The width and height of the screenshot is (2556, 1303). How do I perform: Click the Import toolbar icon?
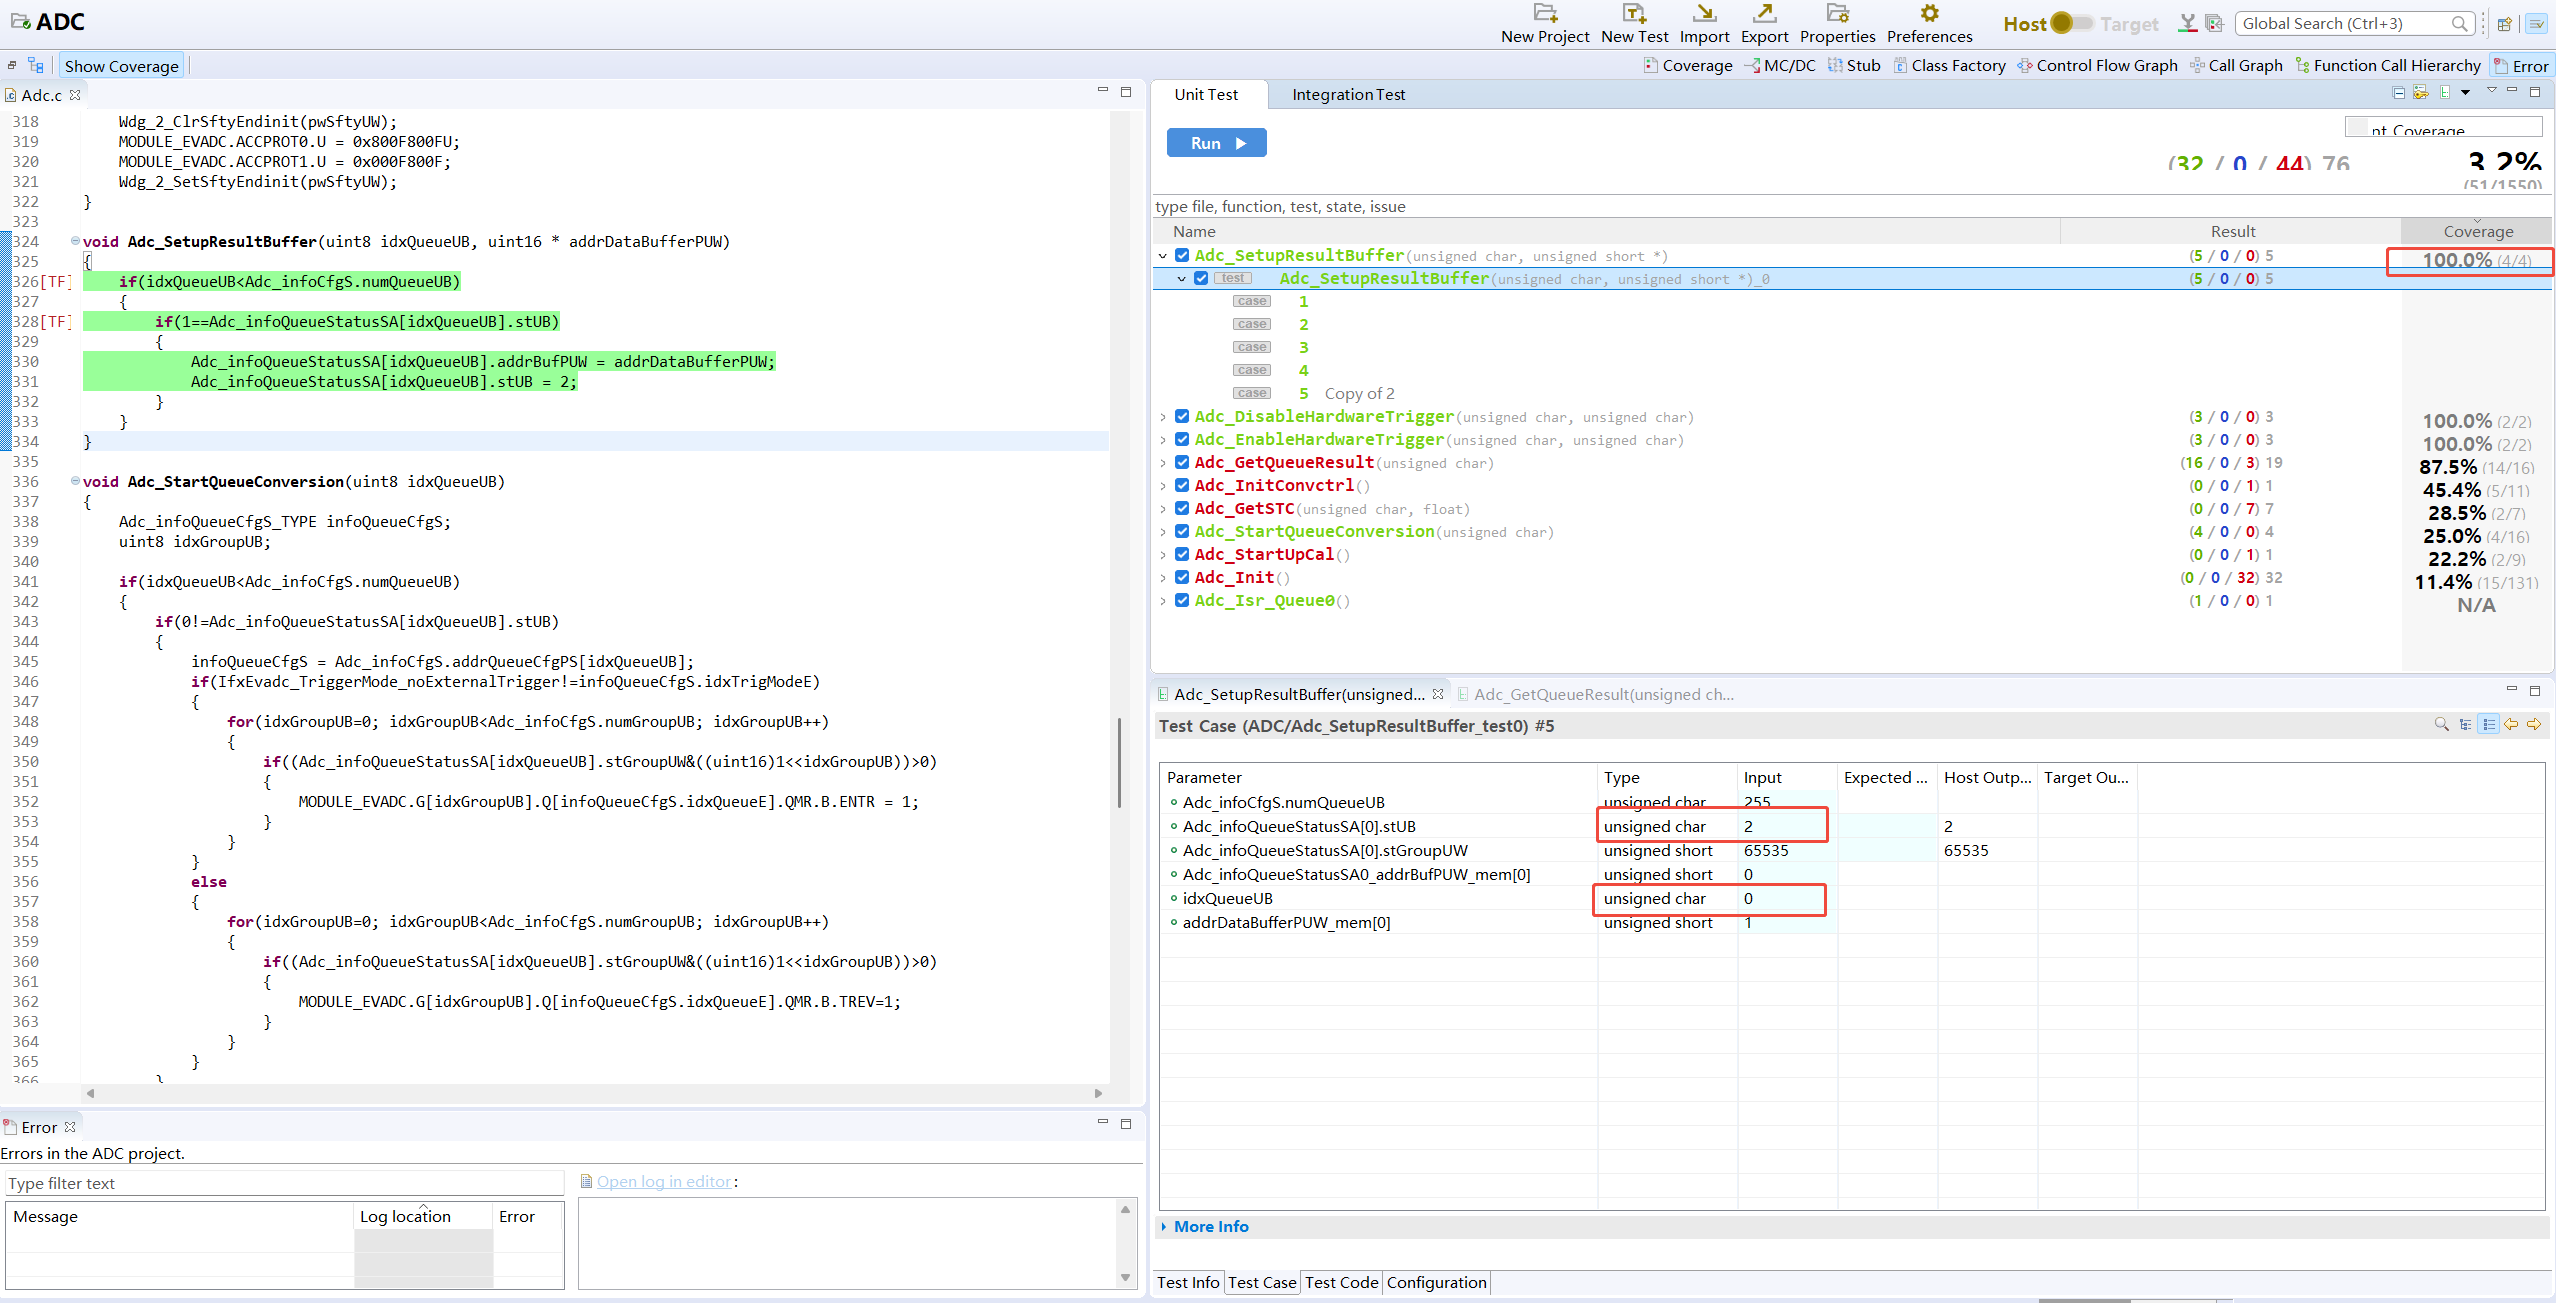coord(1704,14)
